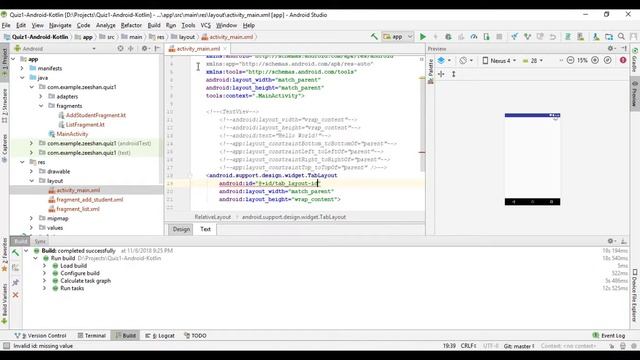Open the Version Control tool window
The width and height of the screenshot is (640, 360).
[40, 336]
